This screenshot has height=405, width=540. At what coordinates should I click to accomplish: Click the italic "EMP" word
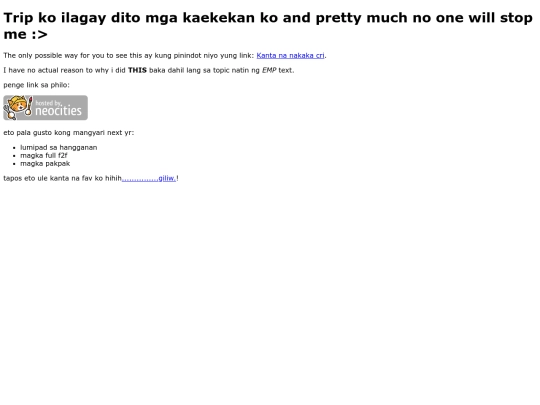click(269, 70)
